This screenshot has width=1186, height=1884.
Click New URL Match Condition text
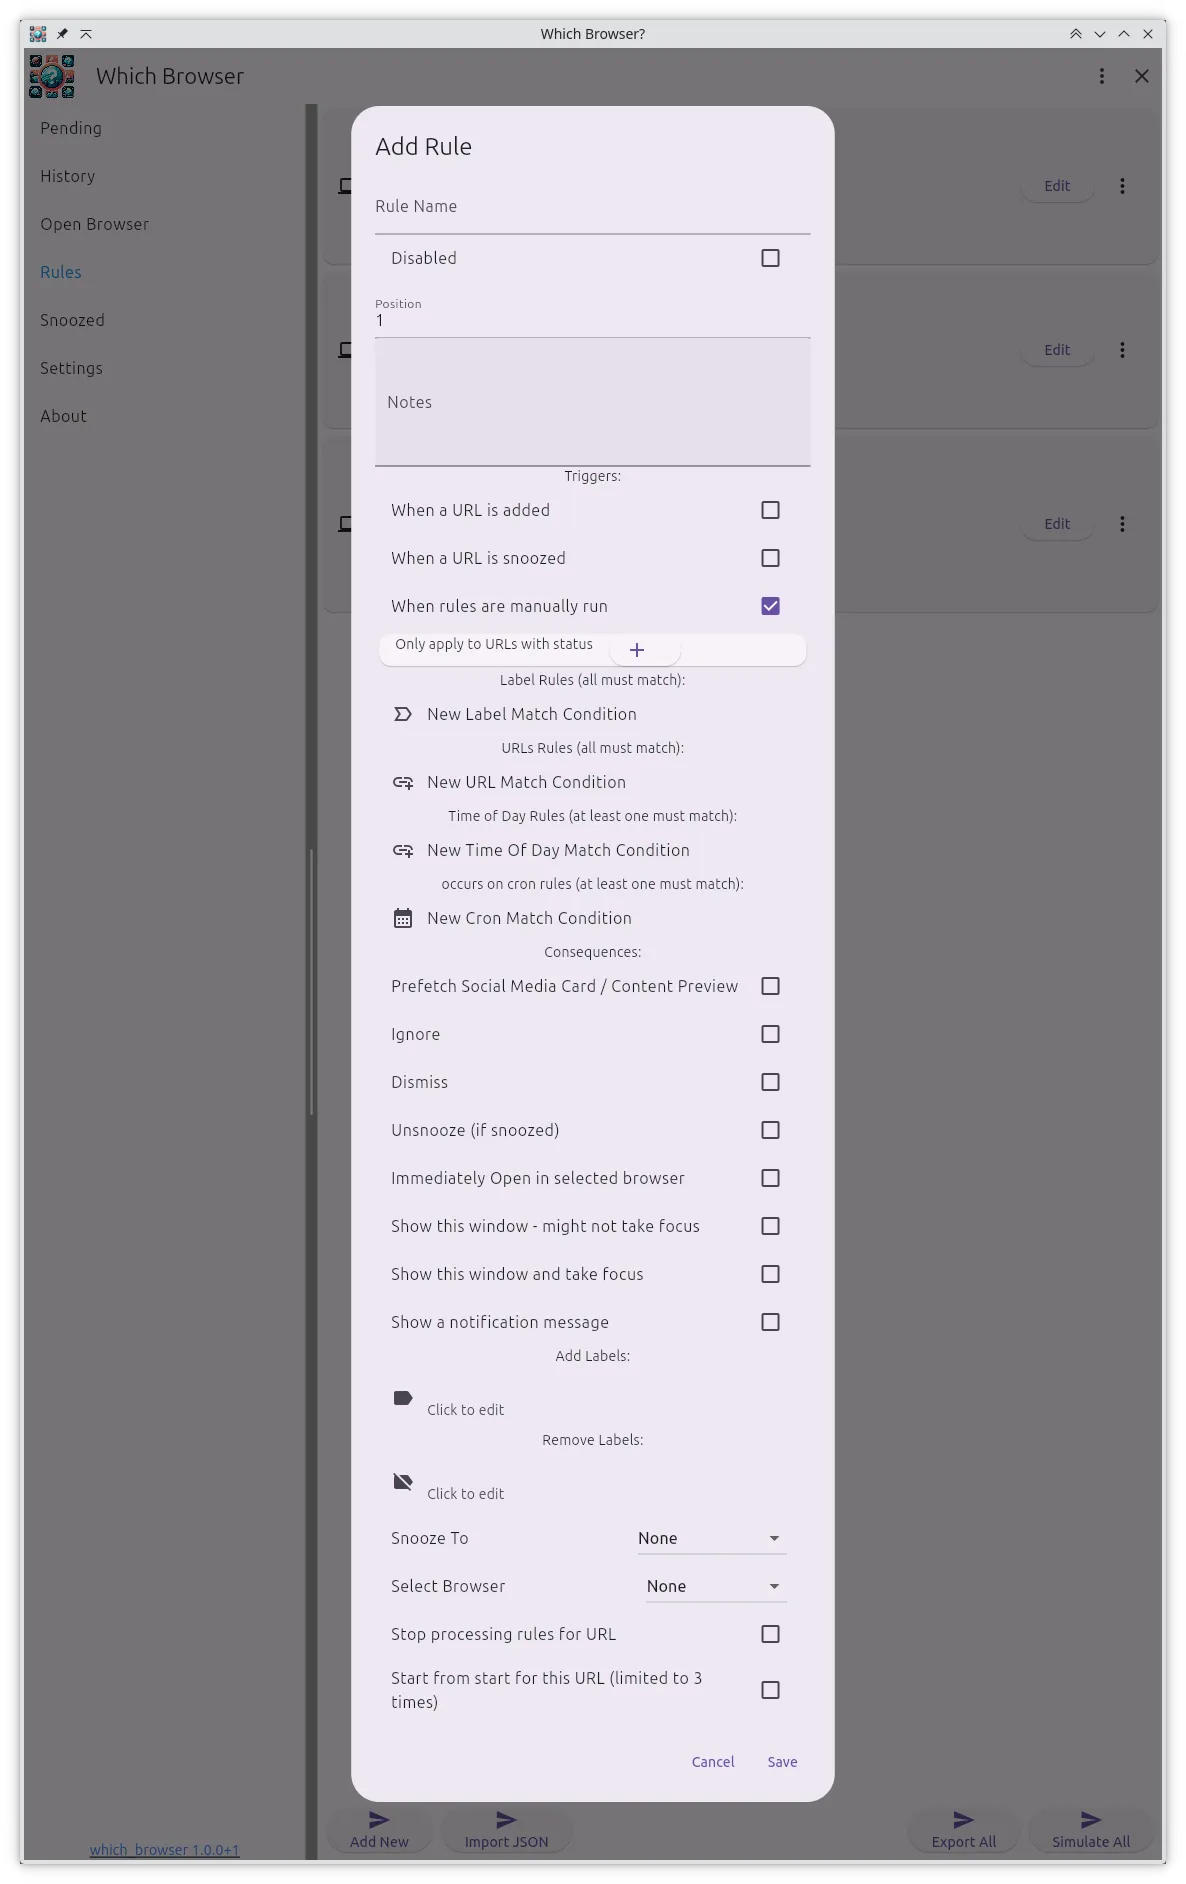pos(526,782)
